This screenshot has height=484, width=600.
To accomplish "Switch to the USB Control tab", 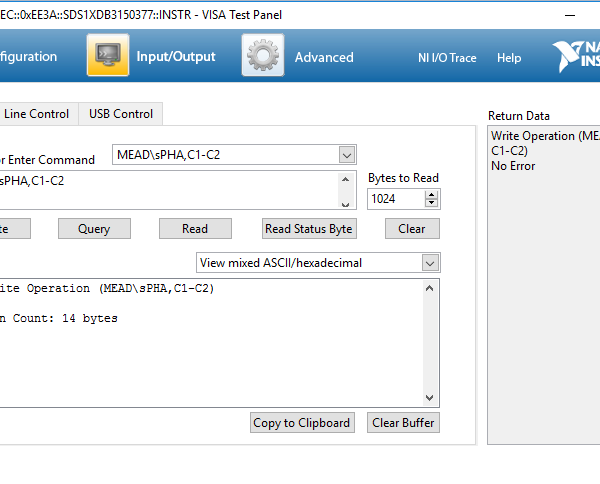I will 121,114.
